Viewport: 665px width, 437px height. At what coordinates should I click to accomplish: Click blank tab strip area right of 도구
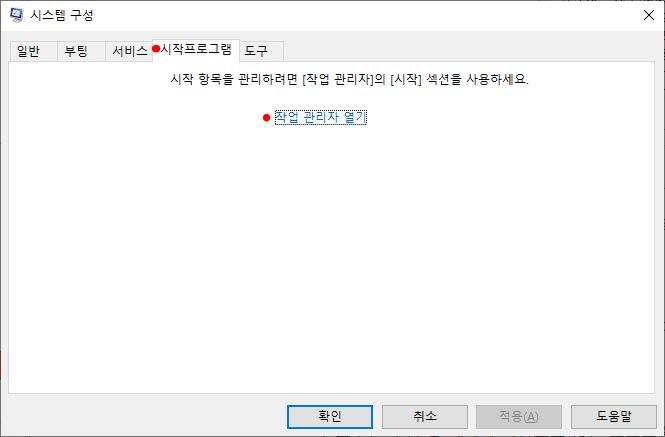[467, 51]
